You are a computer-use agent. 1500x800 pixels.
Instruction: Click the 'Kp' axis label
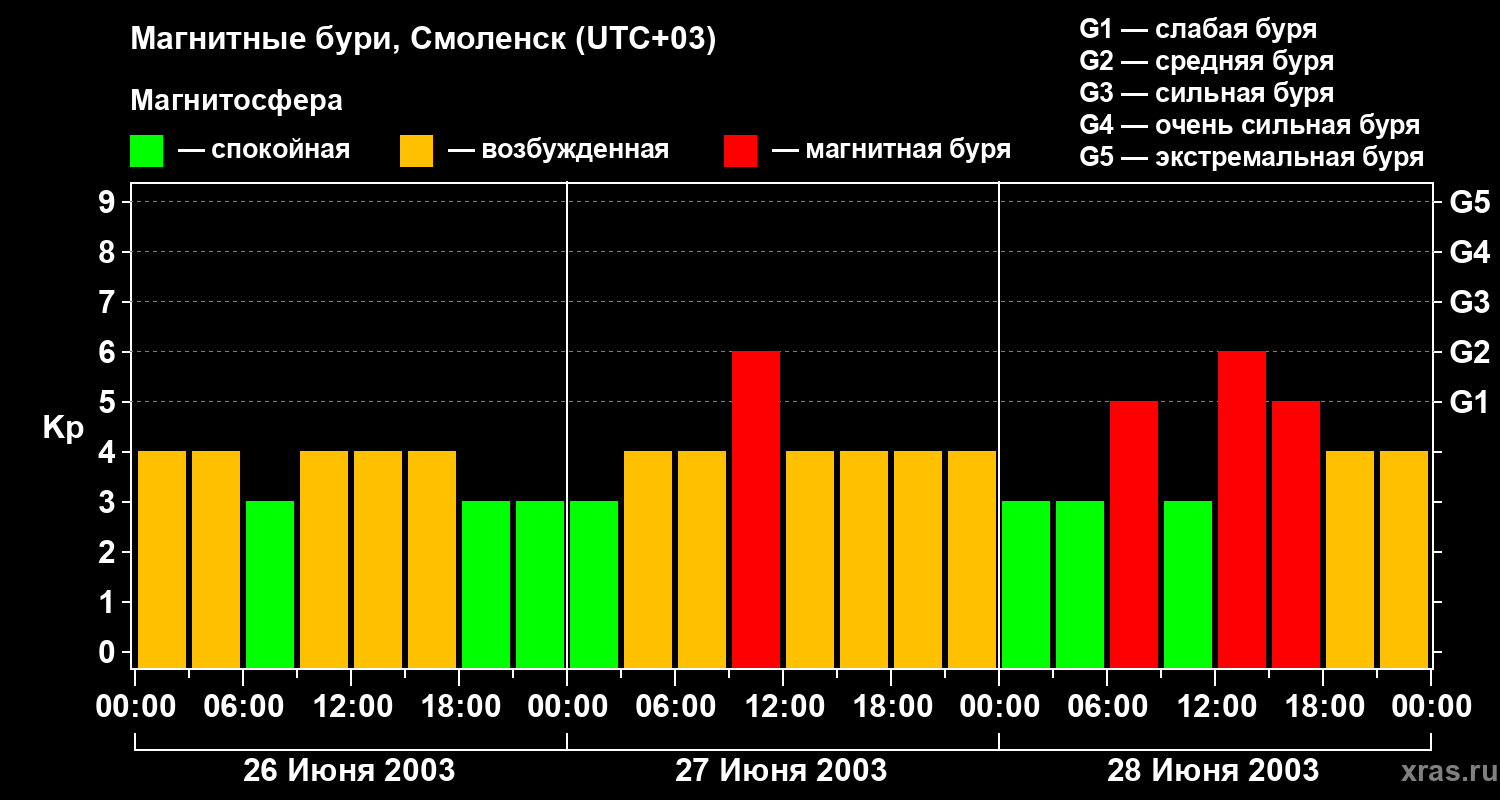[63, 429]
